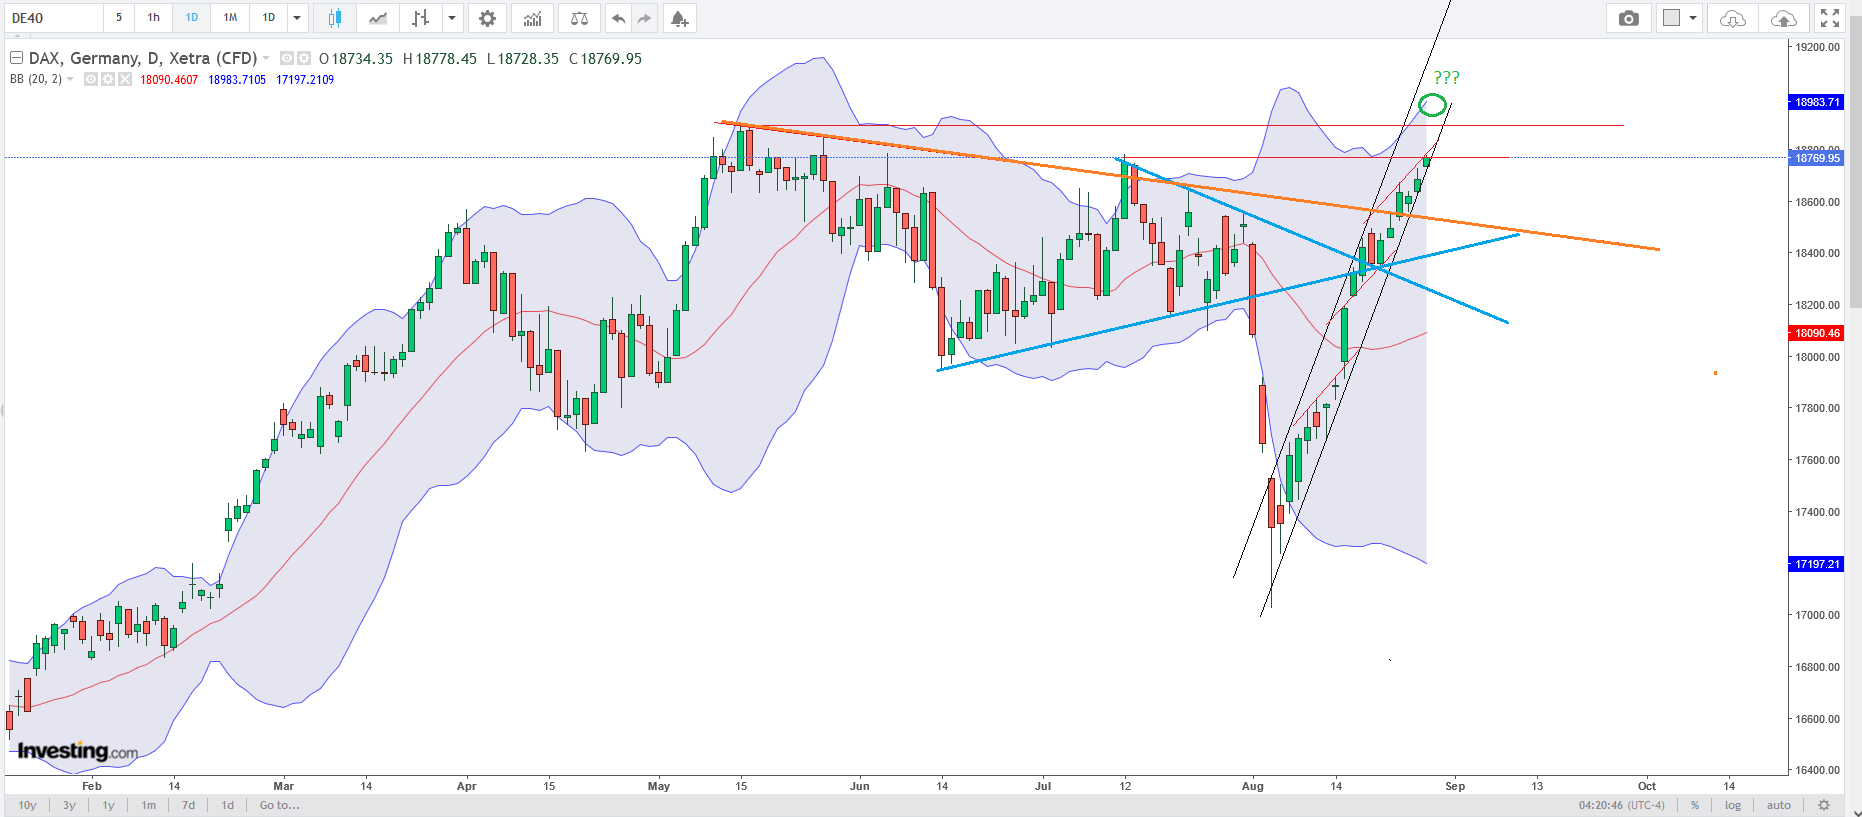The image size is (1862, 817).
Task: Click the DAX, Germany, D, Xetra (CFD) title
Action: pyautogui.click(x=143, y=58)
